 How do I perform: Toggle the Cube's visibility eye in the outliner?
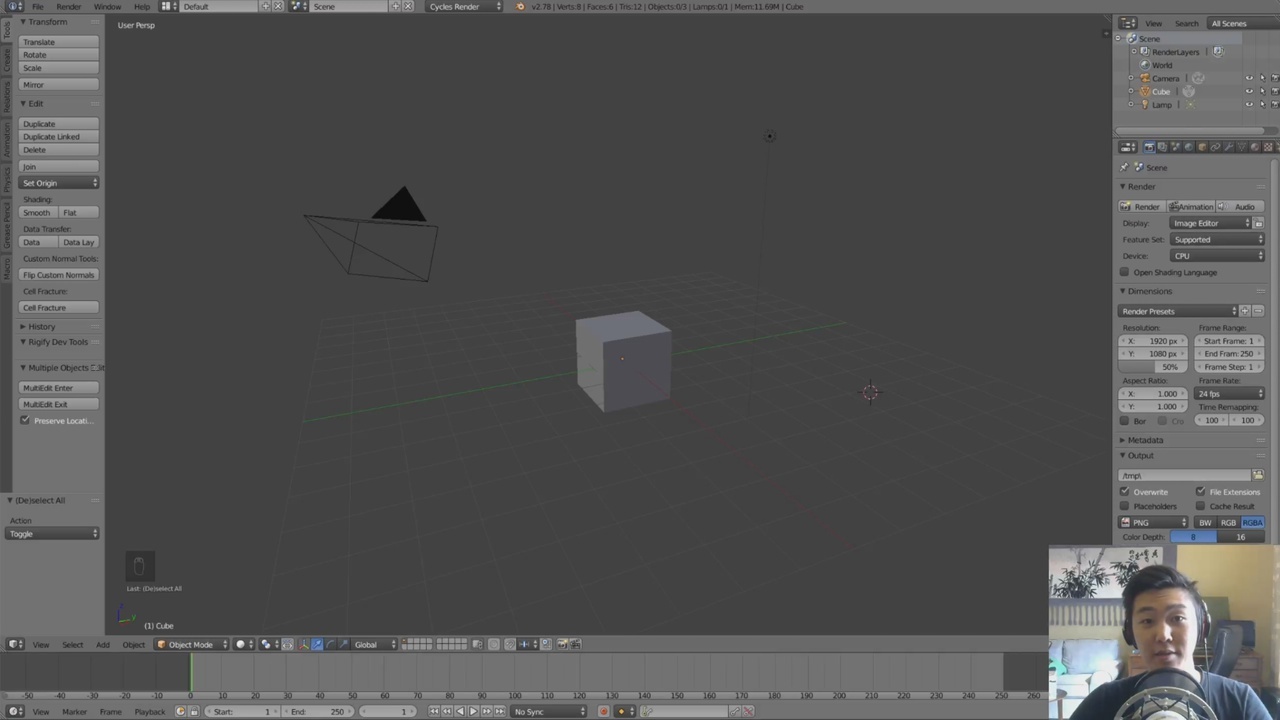[1249, 91]
